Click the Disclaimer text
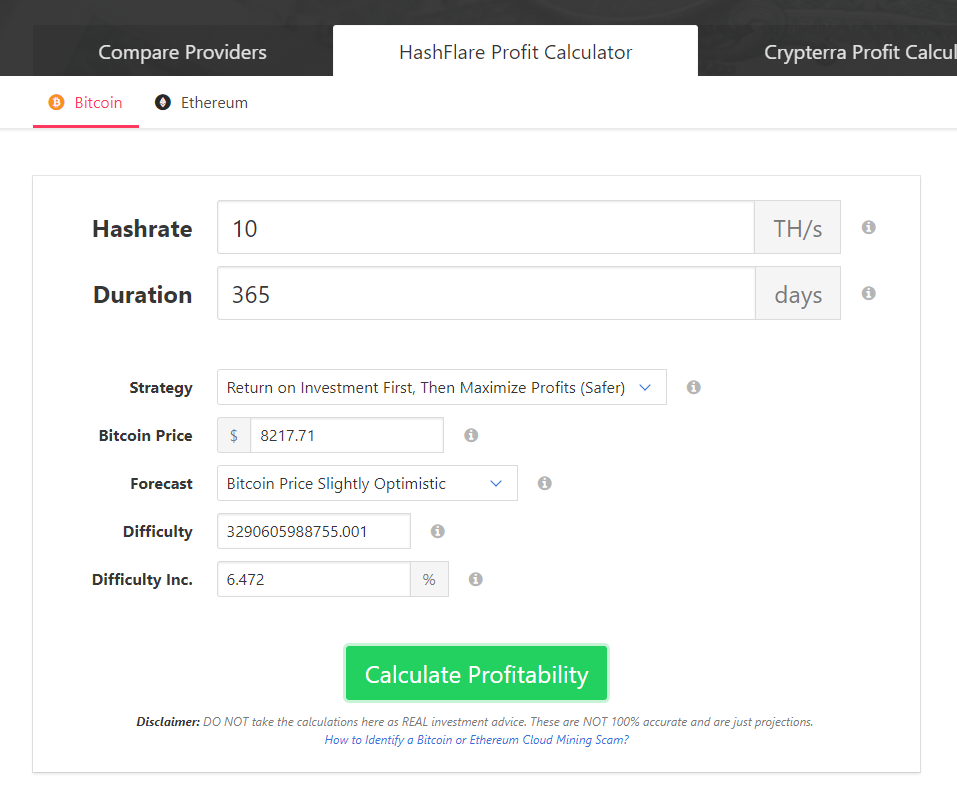The height and width of the screenshot is (794, 957). click(x=475, y=722)
